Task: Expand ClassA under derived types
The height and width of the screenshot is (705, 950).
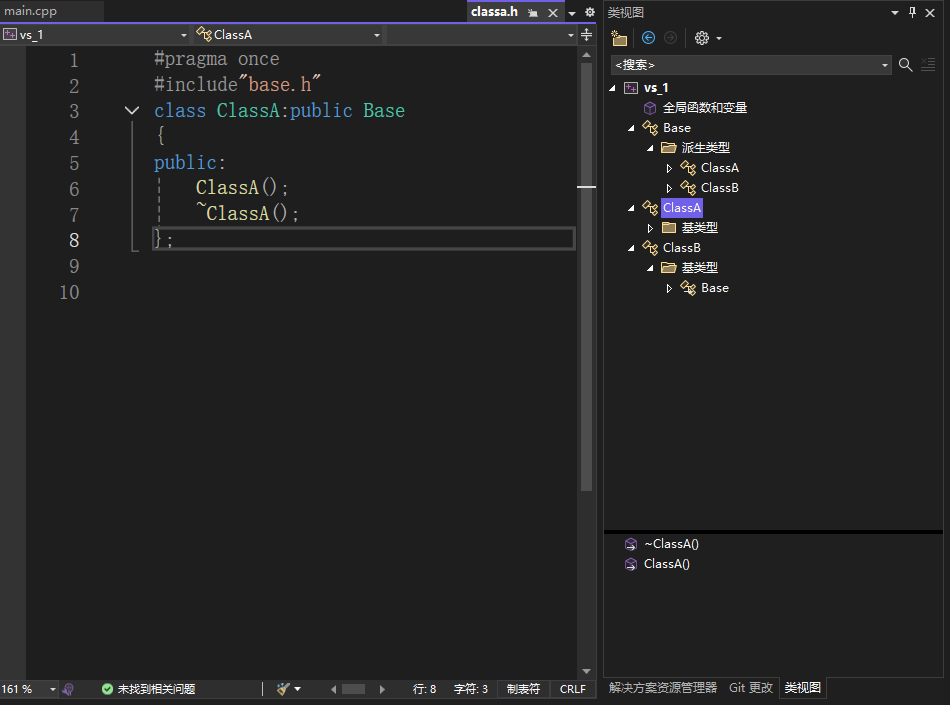Action: click(669, 168)
